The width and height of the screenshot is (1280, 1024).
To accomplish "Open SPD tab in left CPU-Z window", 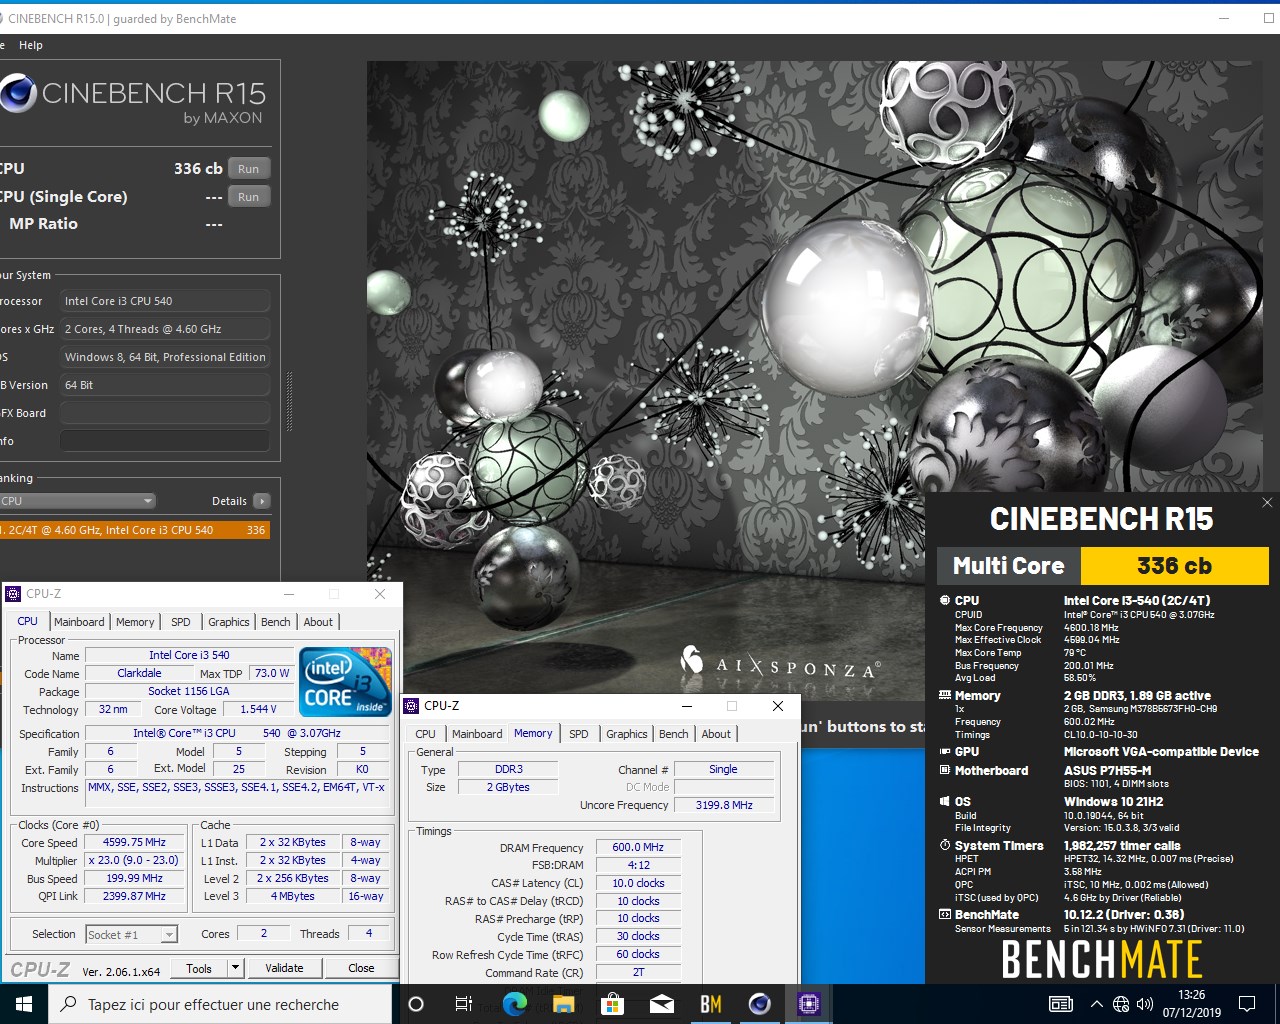I will [181, 622].
